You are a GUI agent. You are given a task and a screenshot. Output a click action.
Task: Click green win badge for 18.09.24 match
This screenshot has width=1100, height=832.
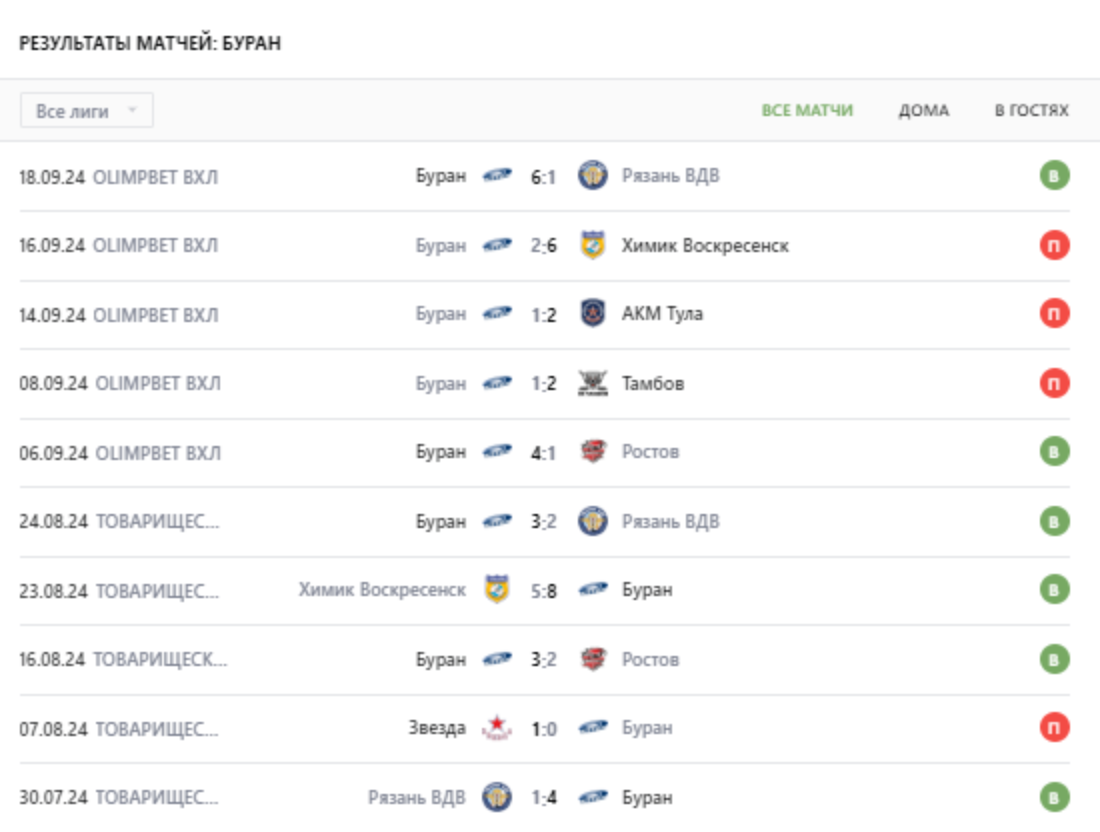click(x=1054, y=176)
